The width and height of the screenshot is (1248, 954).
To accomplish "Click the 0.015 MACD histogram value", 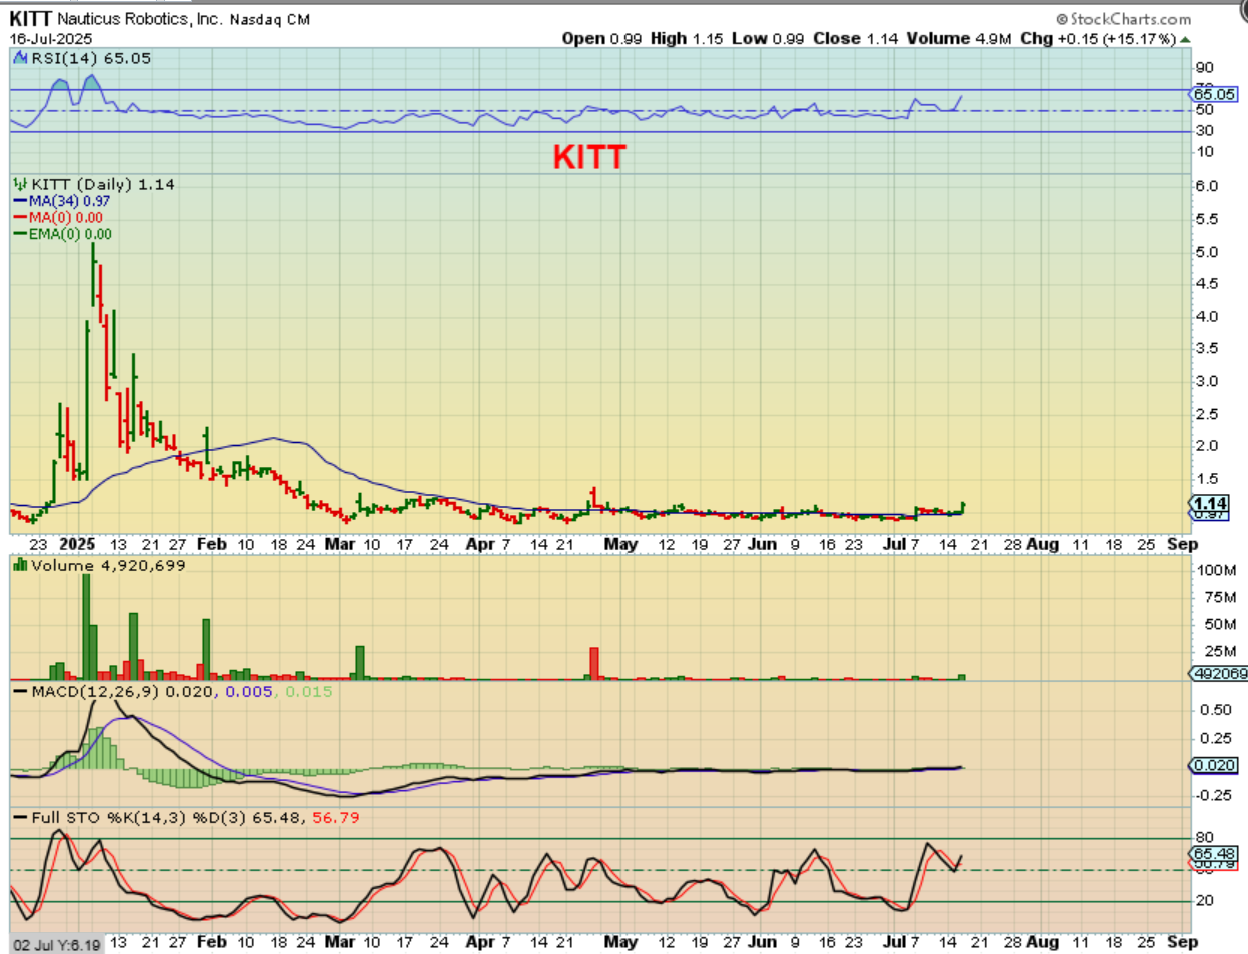I will click(309, 691).
